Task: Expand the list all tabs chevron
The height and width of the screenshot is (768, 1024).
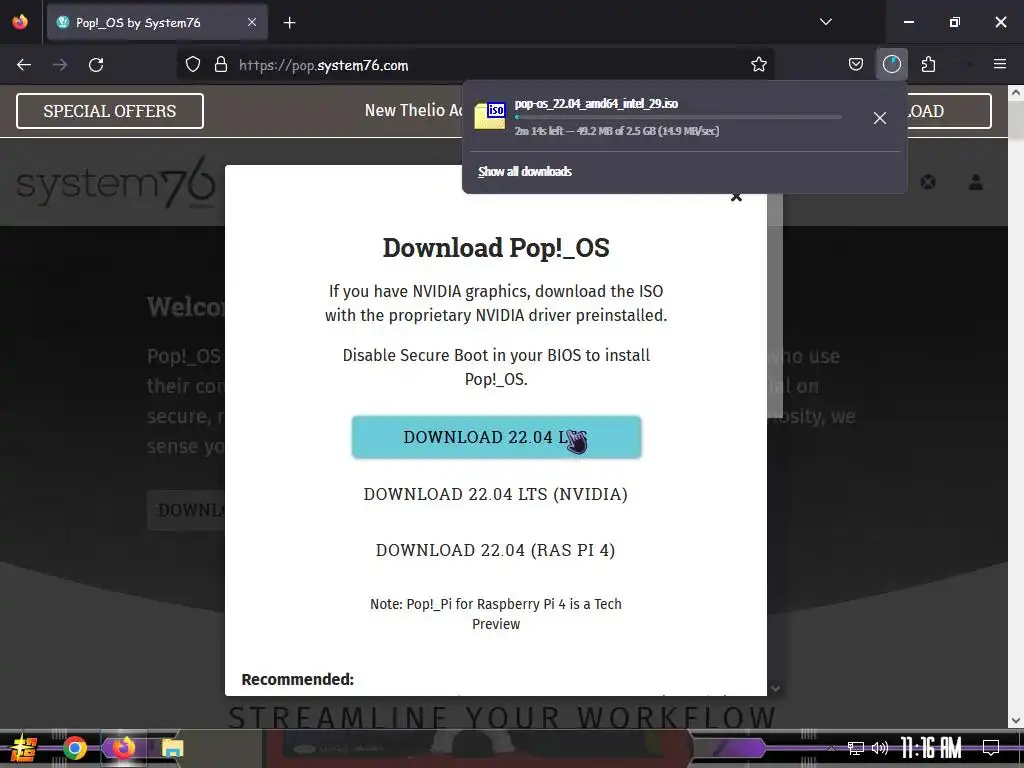Action: pyautogui.click(x=825, y=22)
